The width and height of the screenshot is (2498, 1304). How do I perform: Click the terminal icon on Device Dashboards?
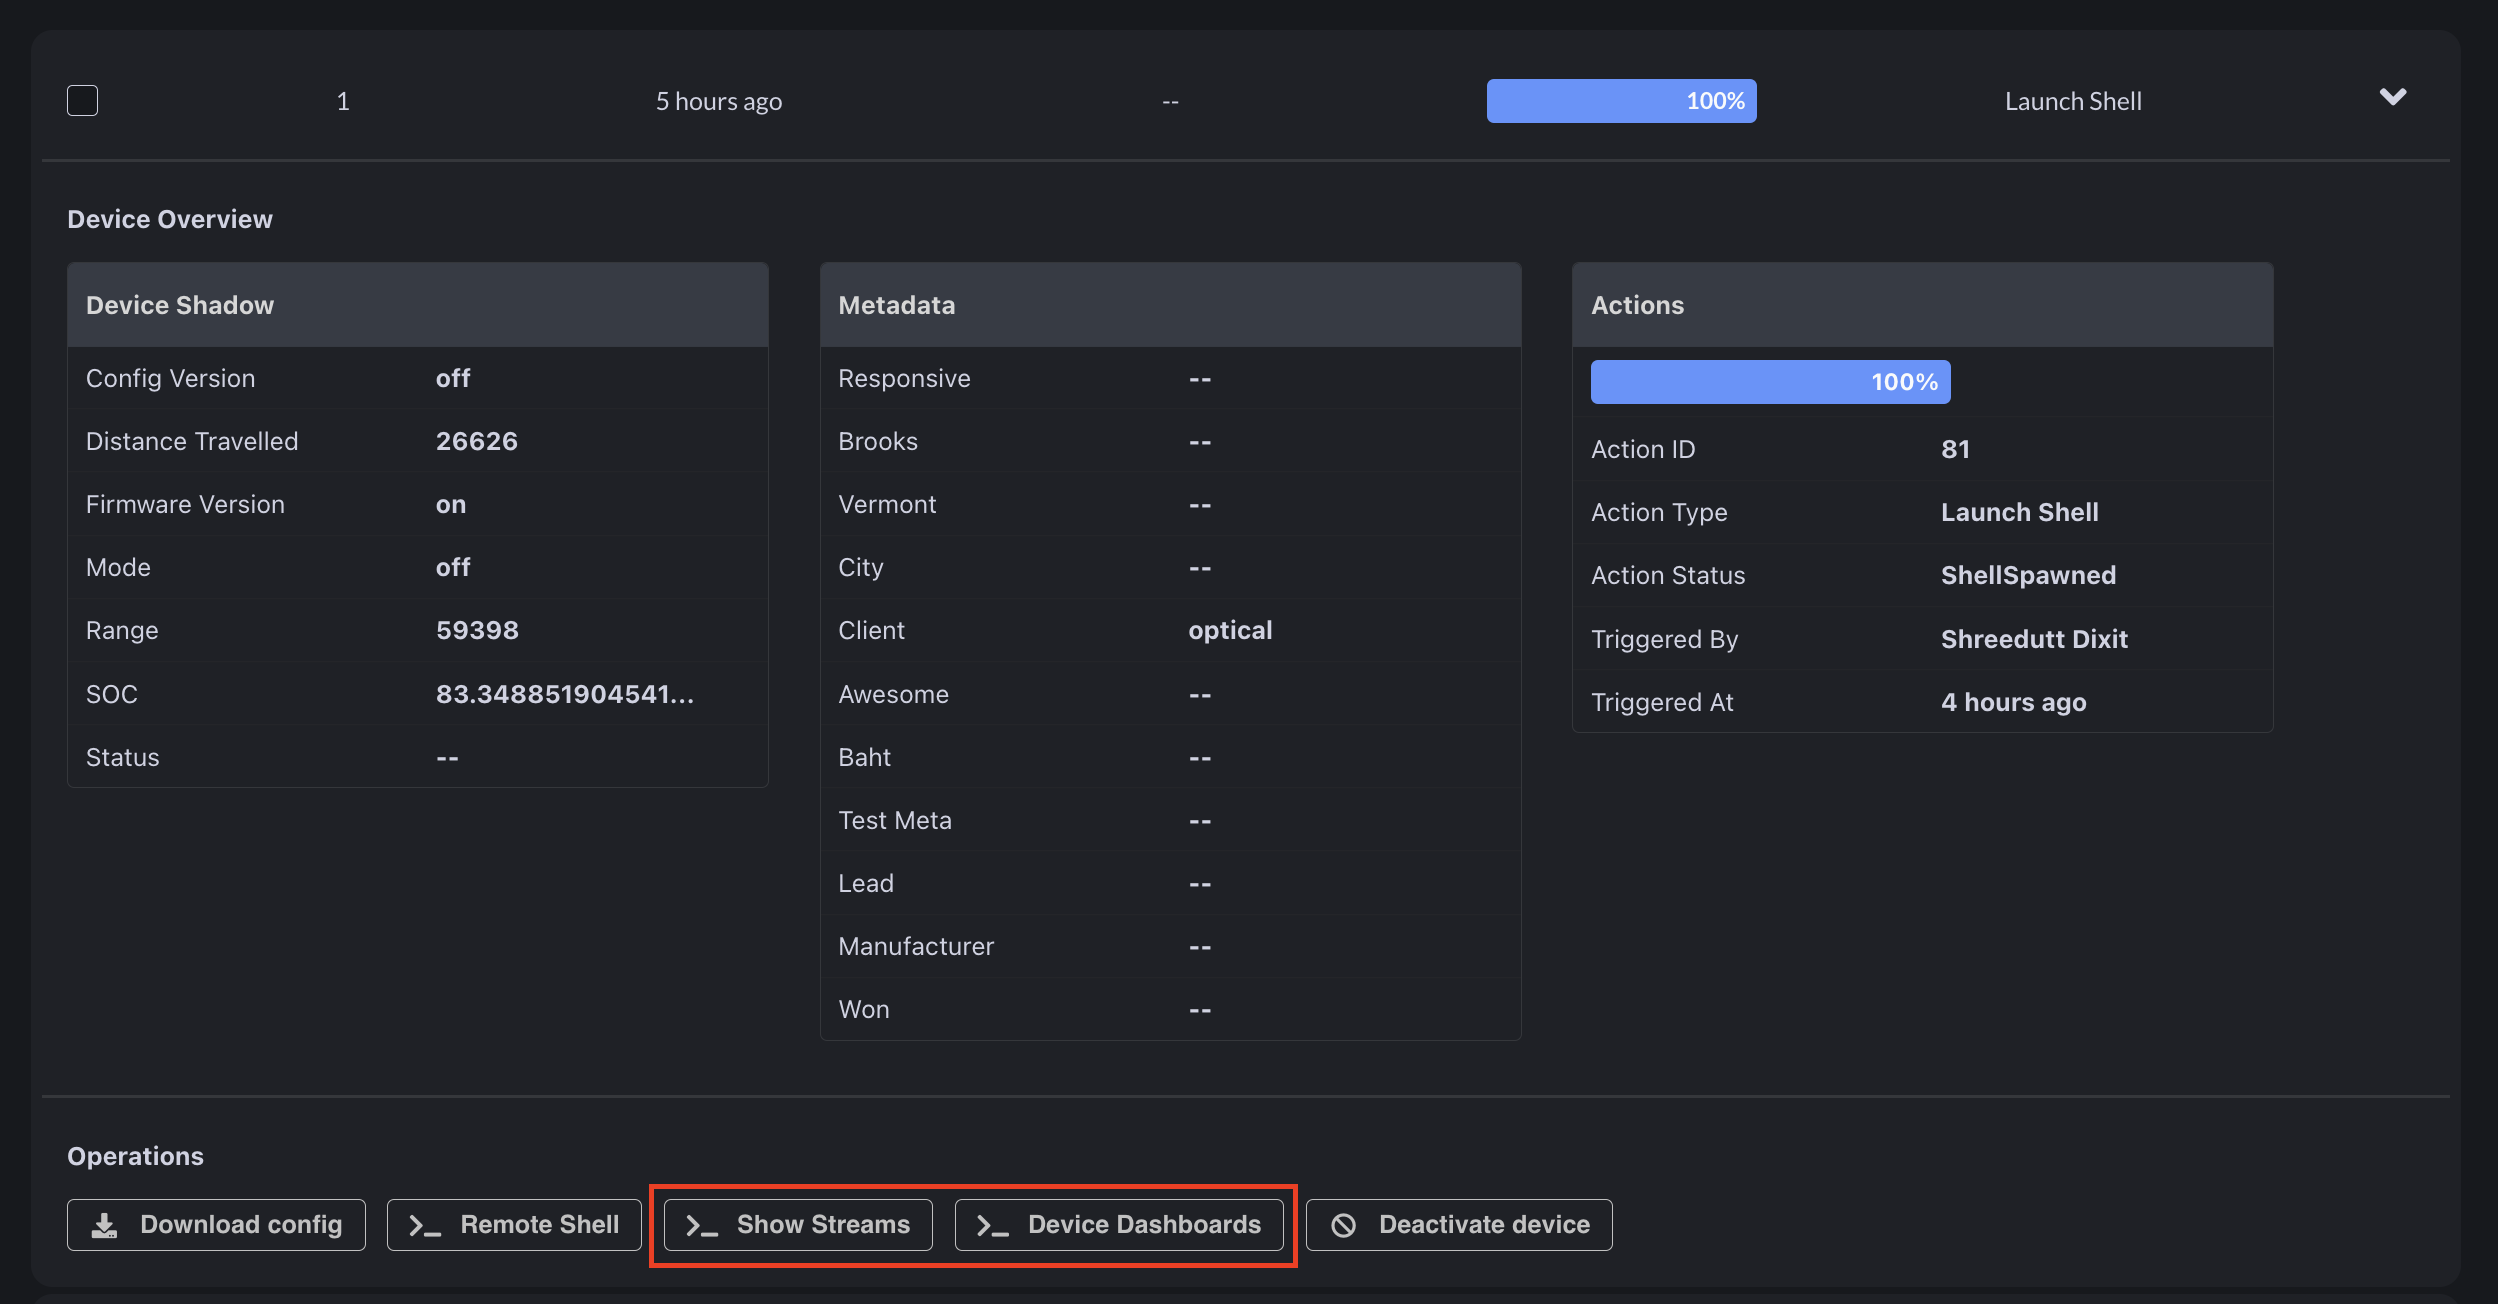(992, 1226)
